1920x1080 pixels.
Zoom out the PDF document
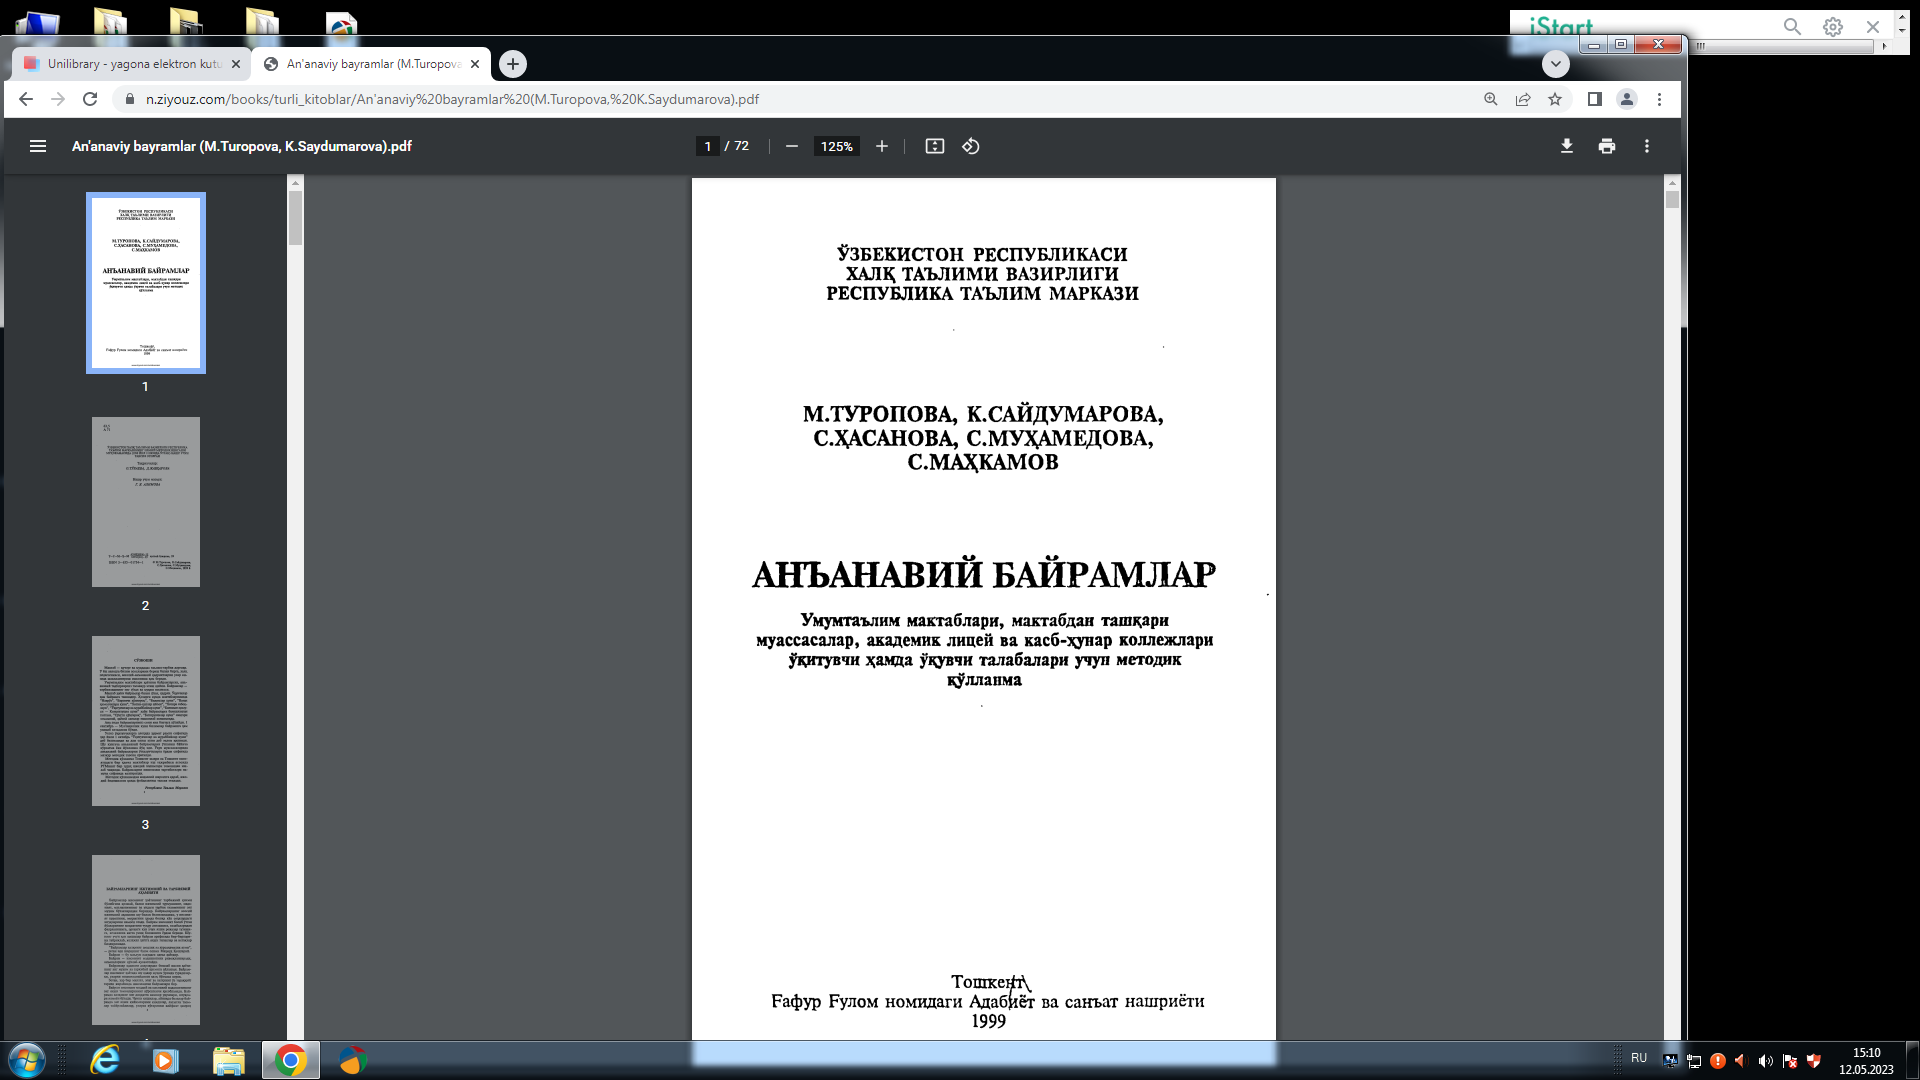pos(791,146)
